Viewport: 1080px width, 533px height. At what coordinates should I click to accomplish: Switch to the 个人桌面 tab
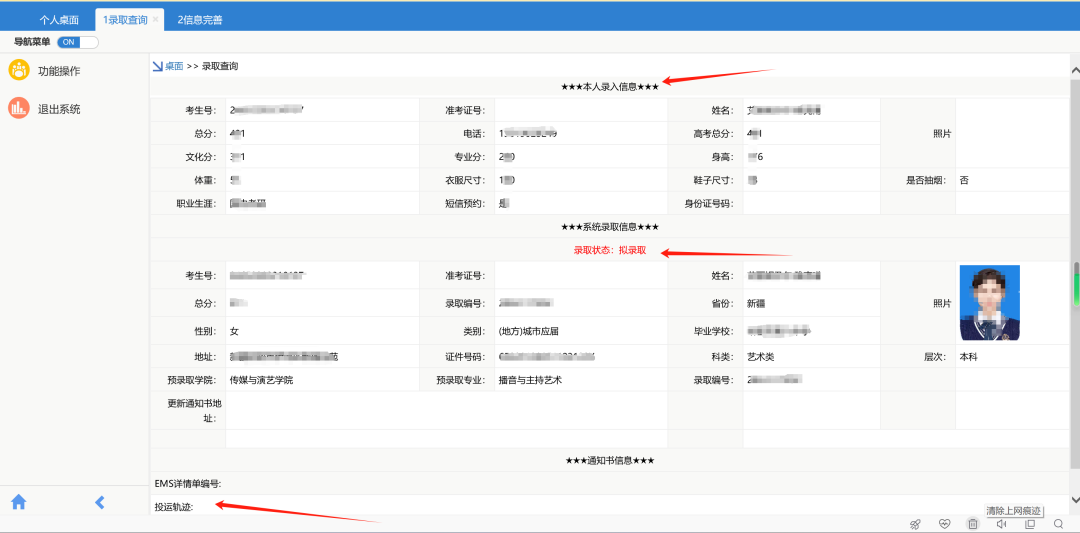pyautogui.click(x=60, y=19)
